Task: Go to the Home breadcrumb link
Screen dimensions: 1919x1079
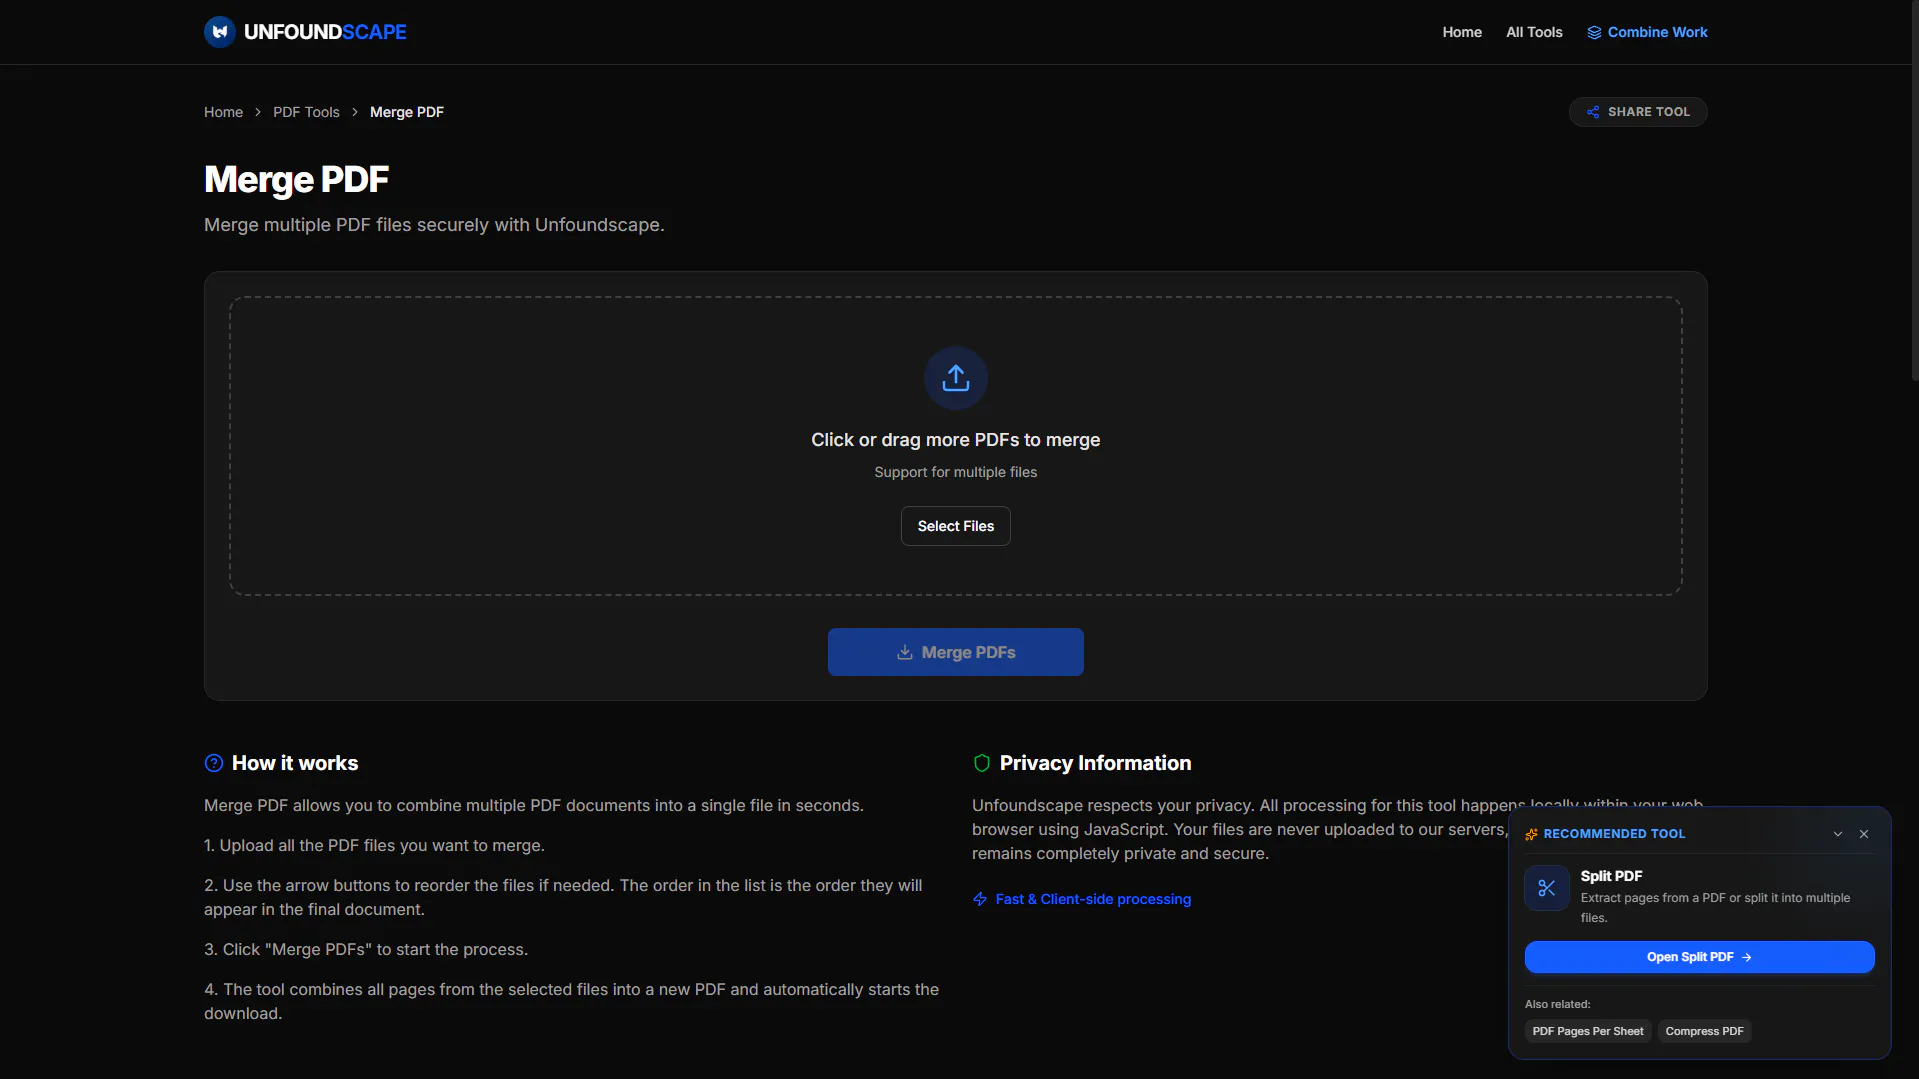Action: tap(223, 112)
